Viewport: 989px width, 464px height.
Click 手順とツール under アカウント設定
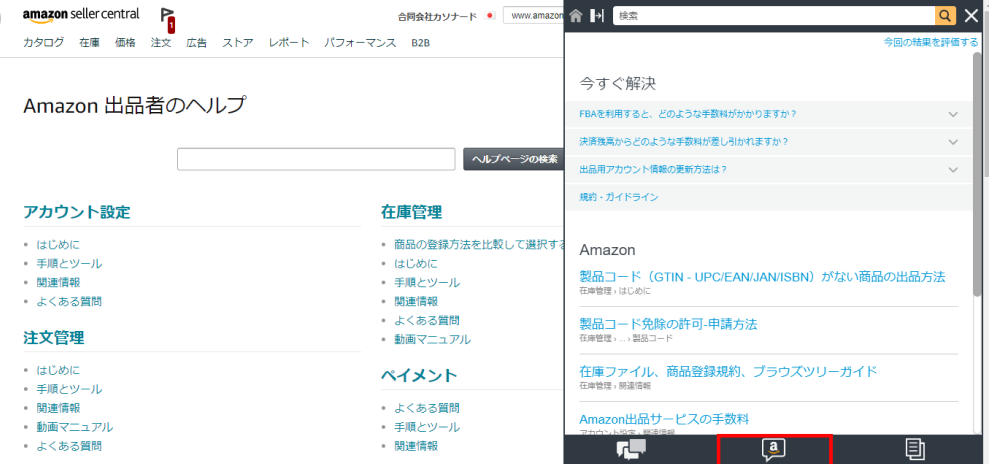69,264
